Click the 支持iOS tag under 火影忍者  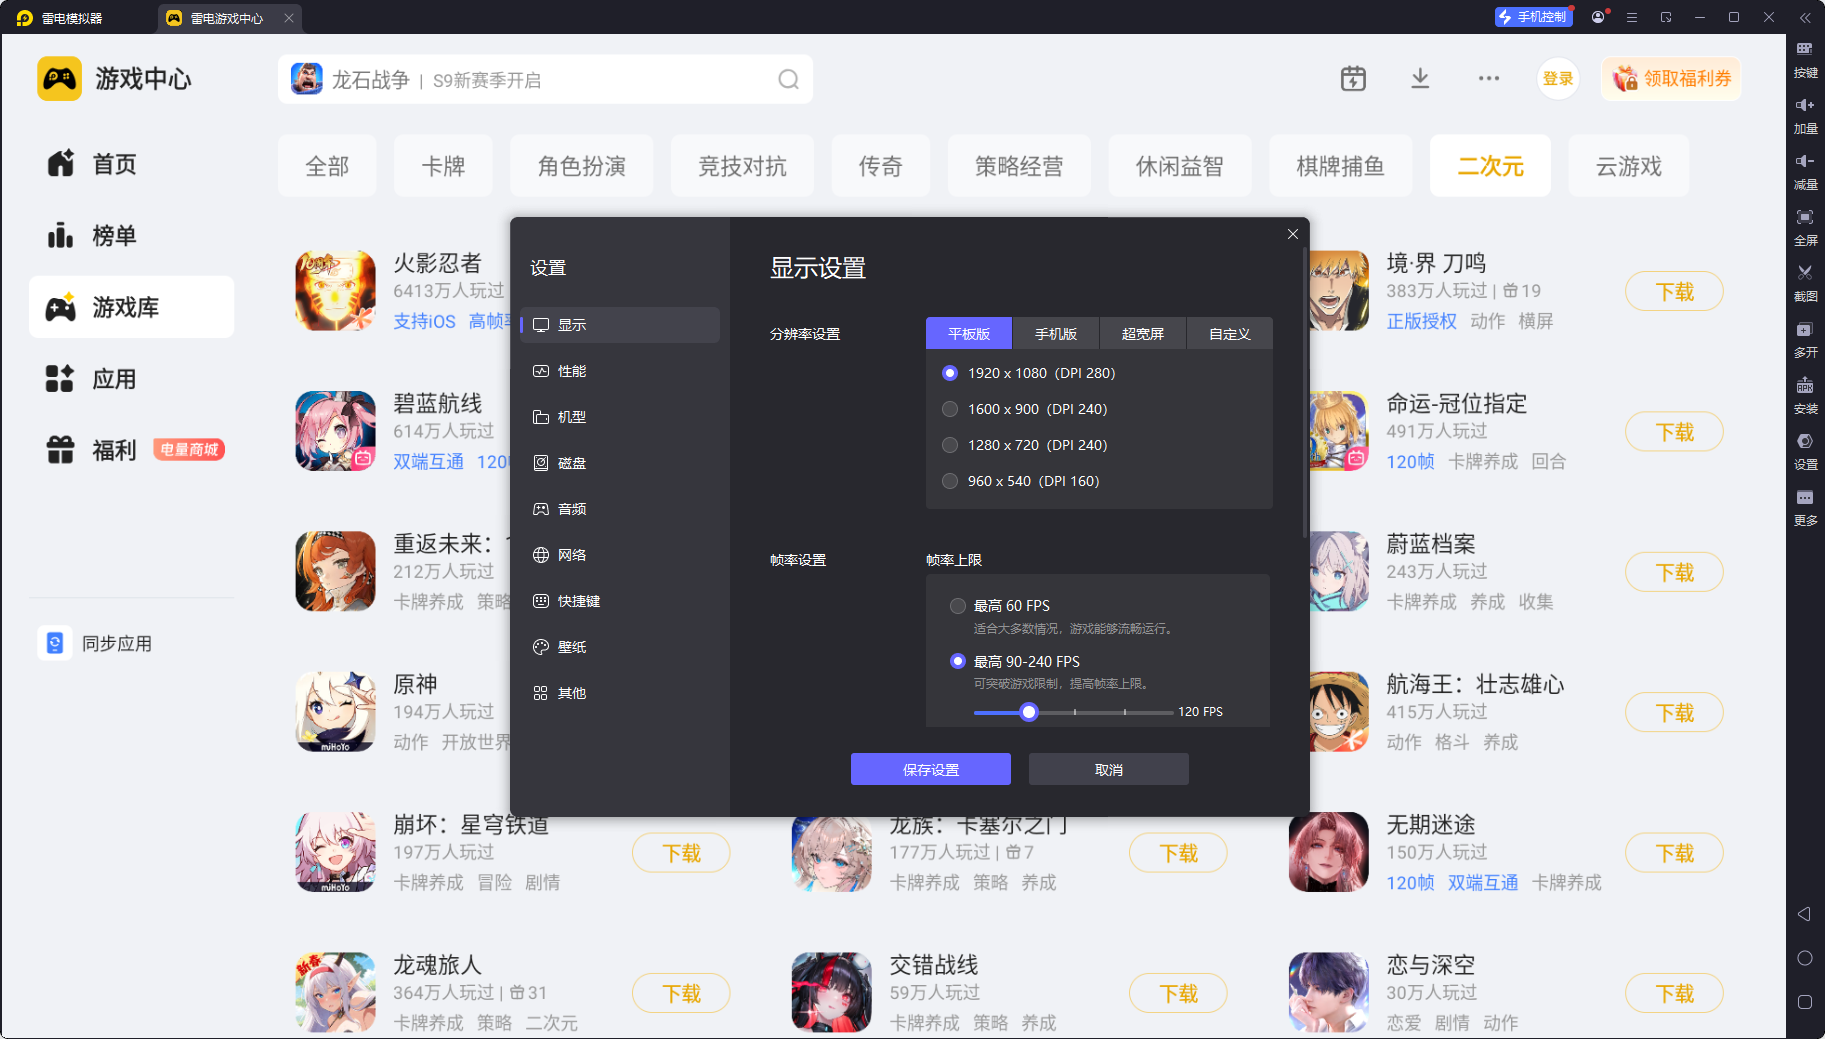[424, 321]
